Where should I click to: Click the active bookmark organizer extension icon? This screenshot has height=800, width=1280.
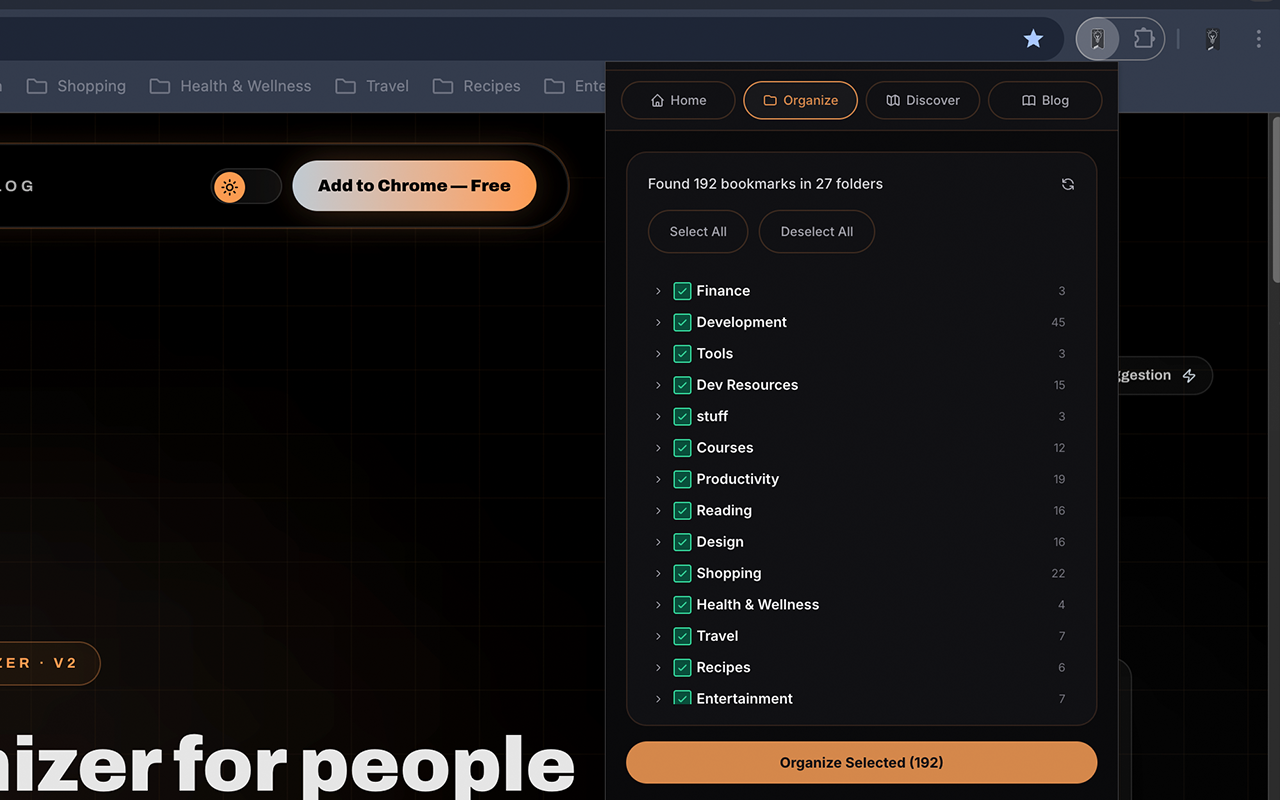(x=1097, y=39)
